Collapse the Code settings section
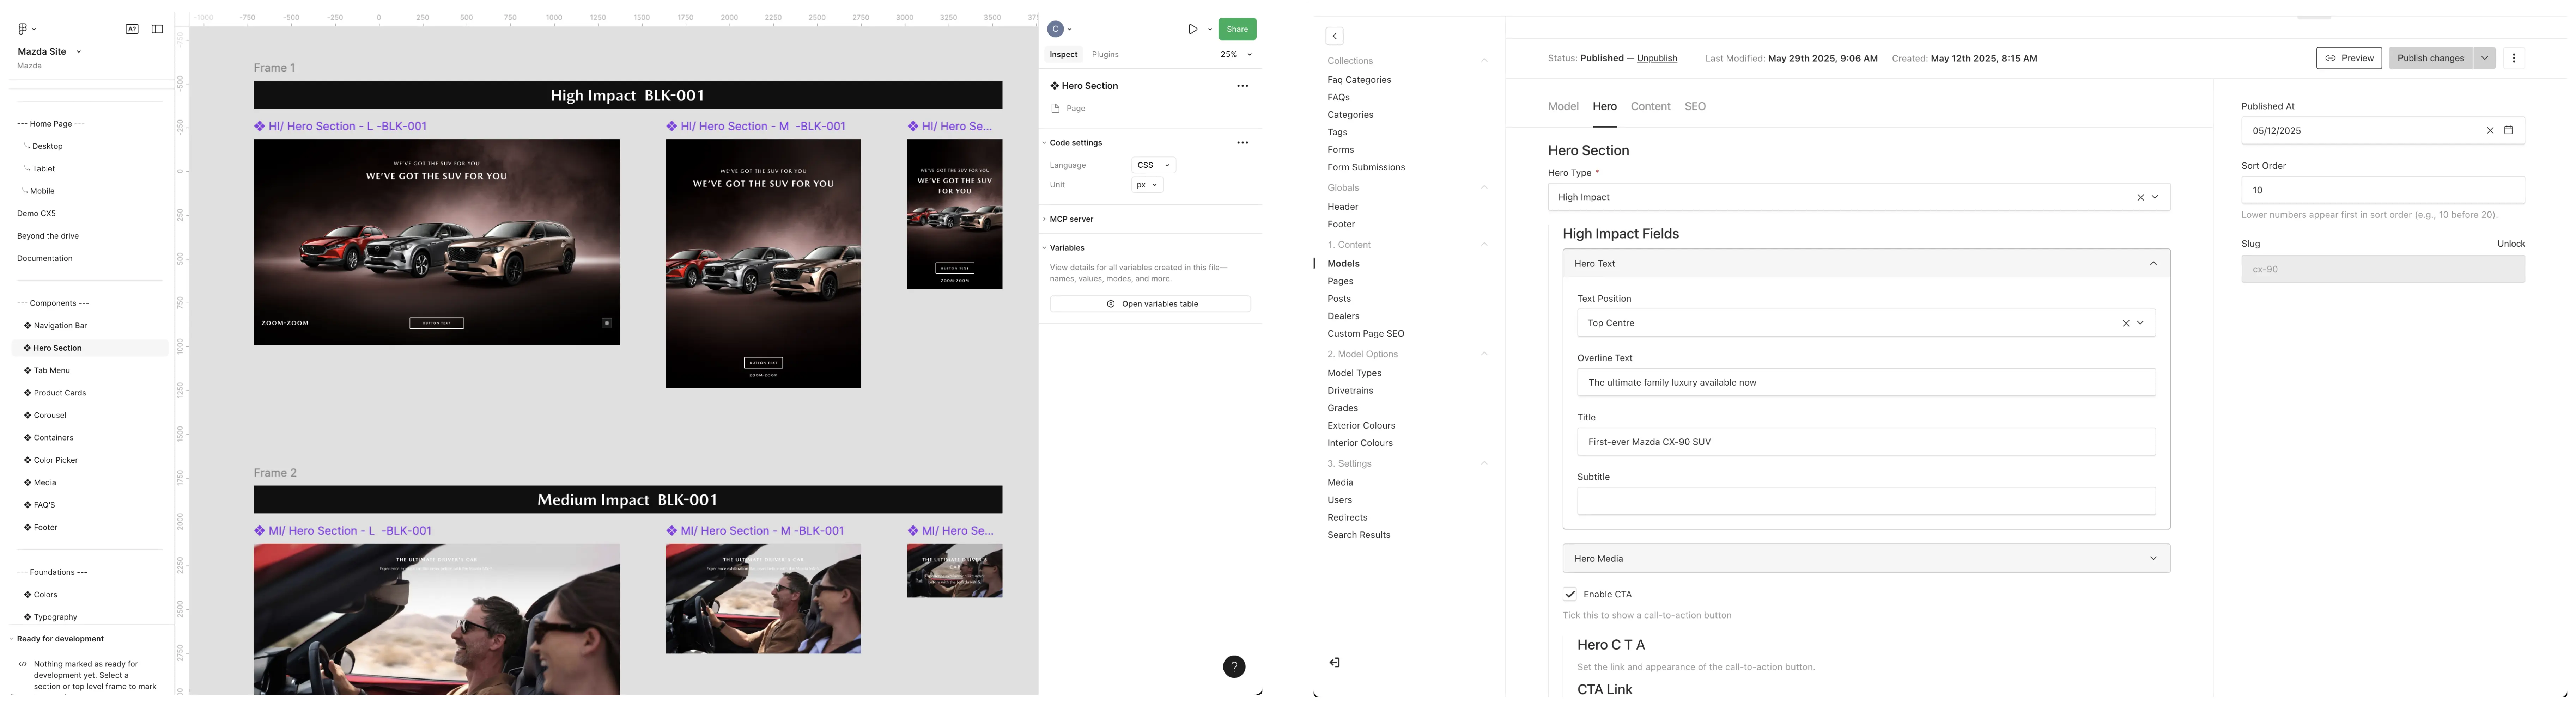The image size is (2576, 707). pyautogui.click(x=1044, y=143)
